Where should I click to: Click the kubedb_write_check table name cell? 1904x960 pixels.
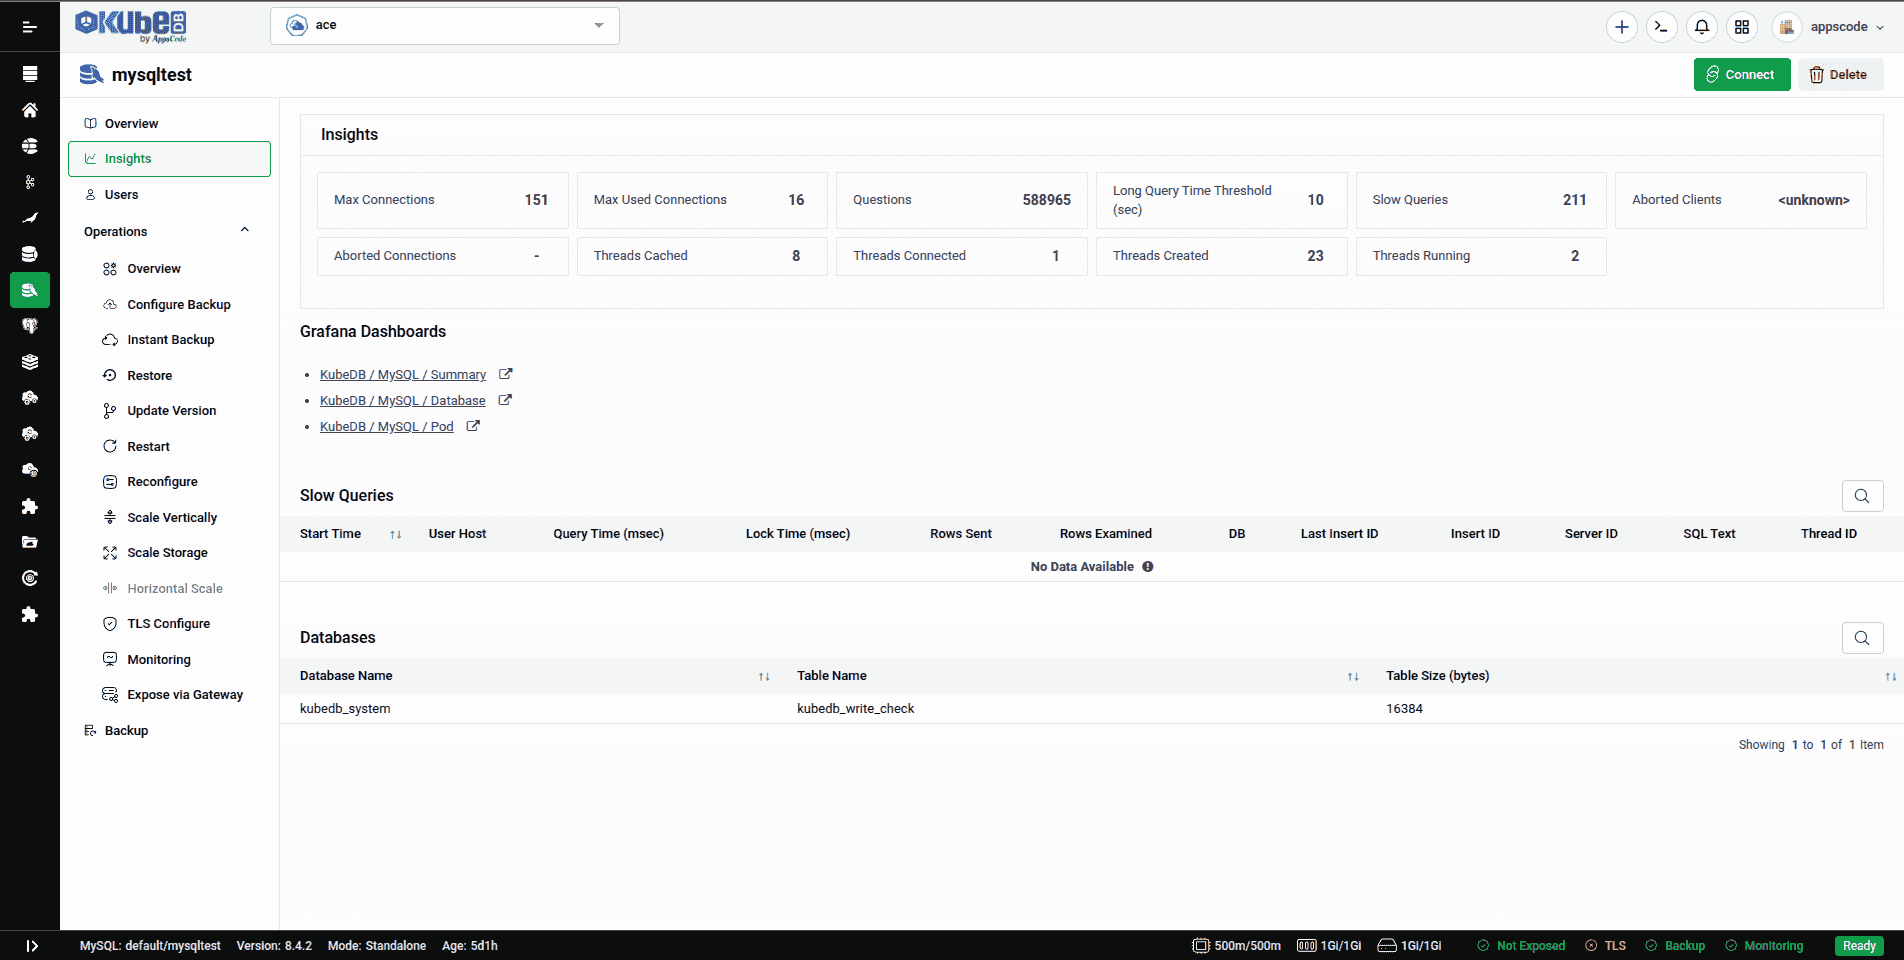tap(856, 709)
